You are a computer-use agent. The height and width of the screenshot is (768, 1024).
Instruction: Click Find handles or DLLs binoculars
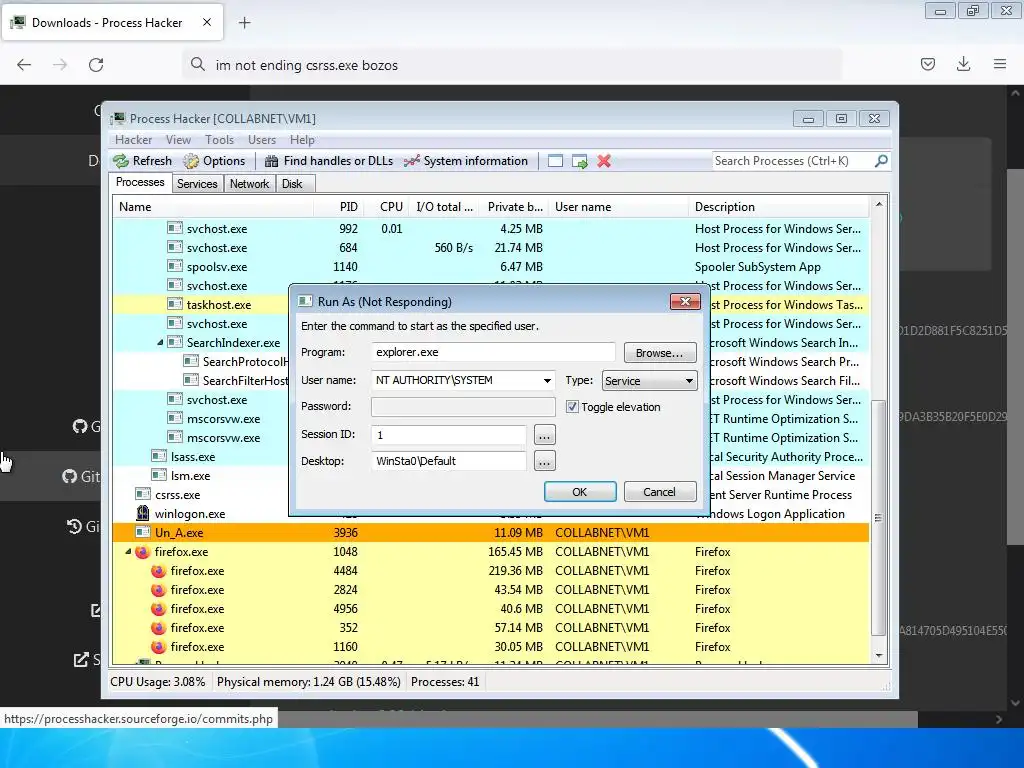pos(271,161)
